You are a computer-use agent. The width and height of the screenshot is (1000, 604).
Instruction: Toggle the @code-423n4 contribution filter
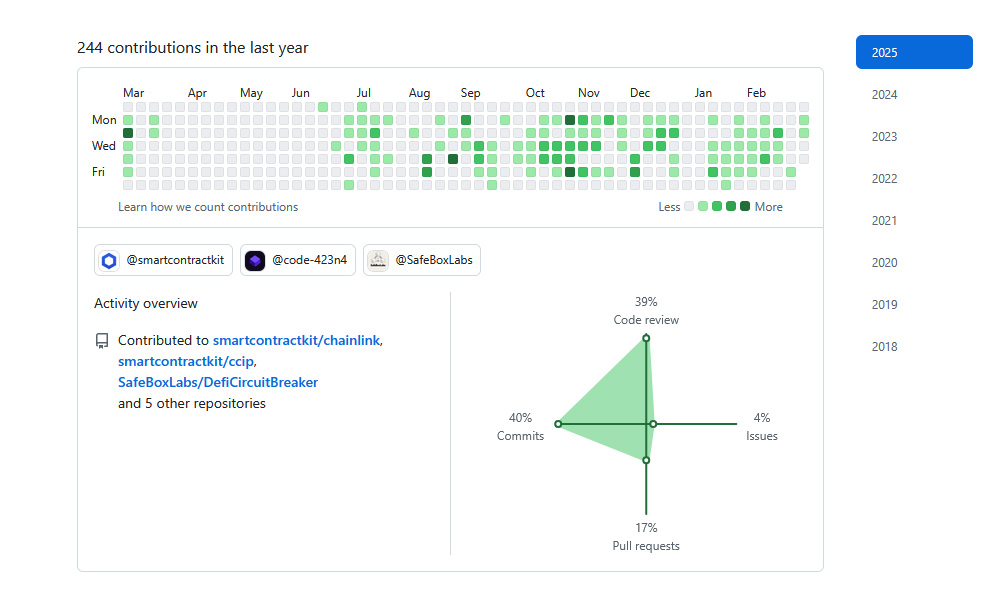[297, 260]
